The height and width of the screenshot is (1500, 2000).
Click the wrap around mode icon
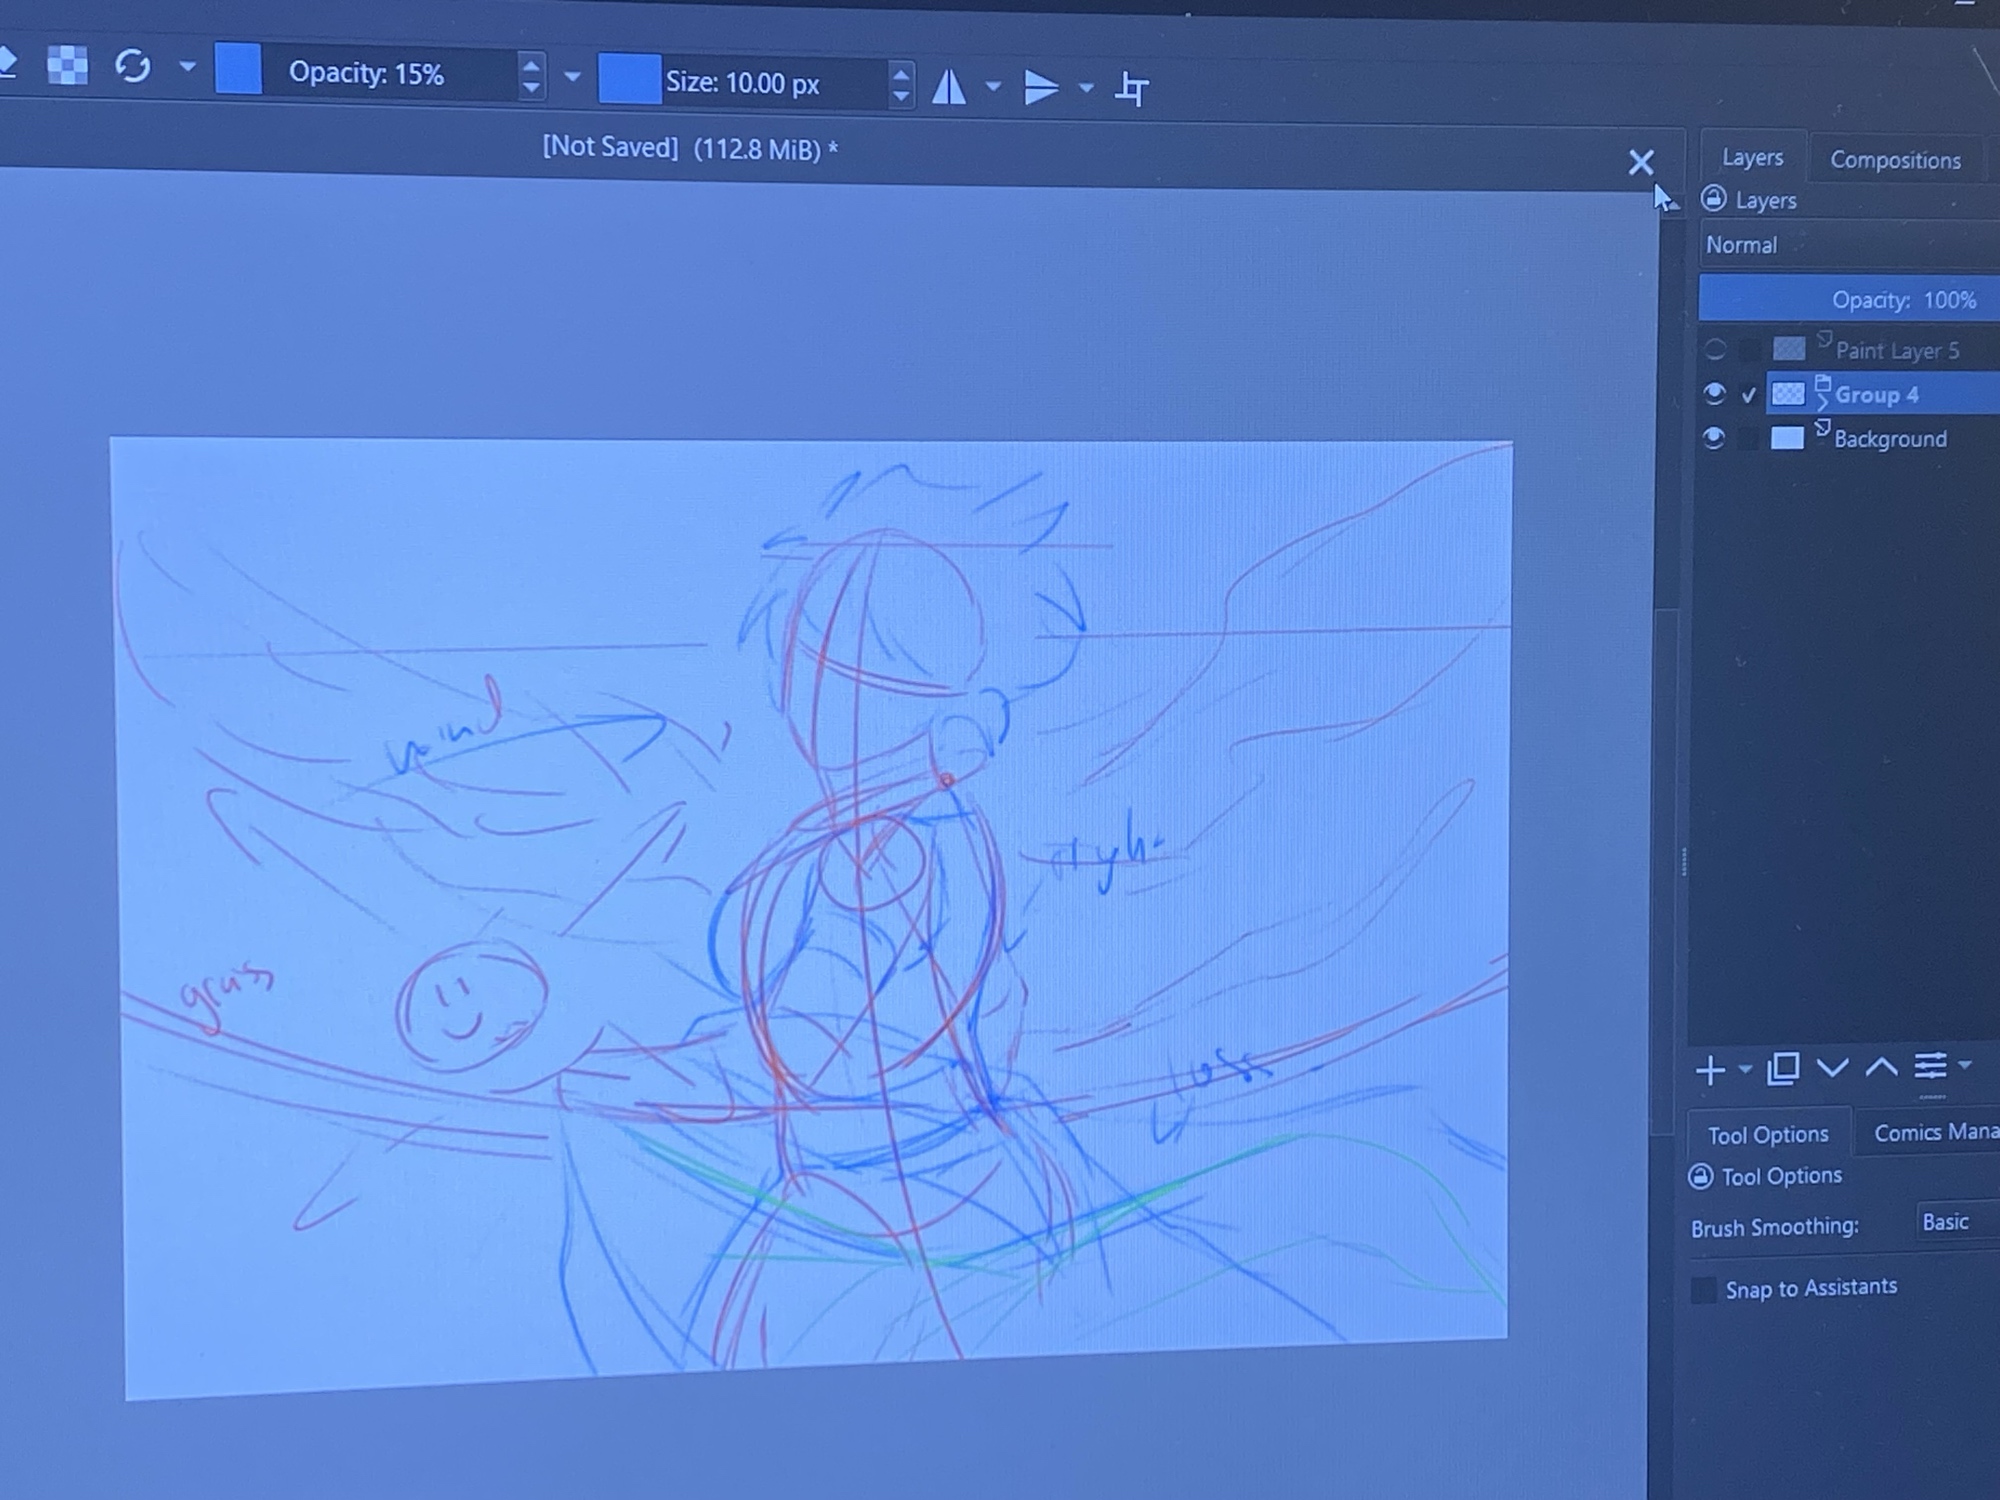click(1132, 89)
